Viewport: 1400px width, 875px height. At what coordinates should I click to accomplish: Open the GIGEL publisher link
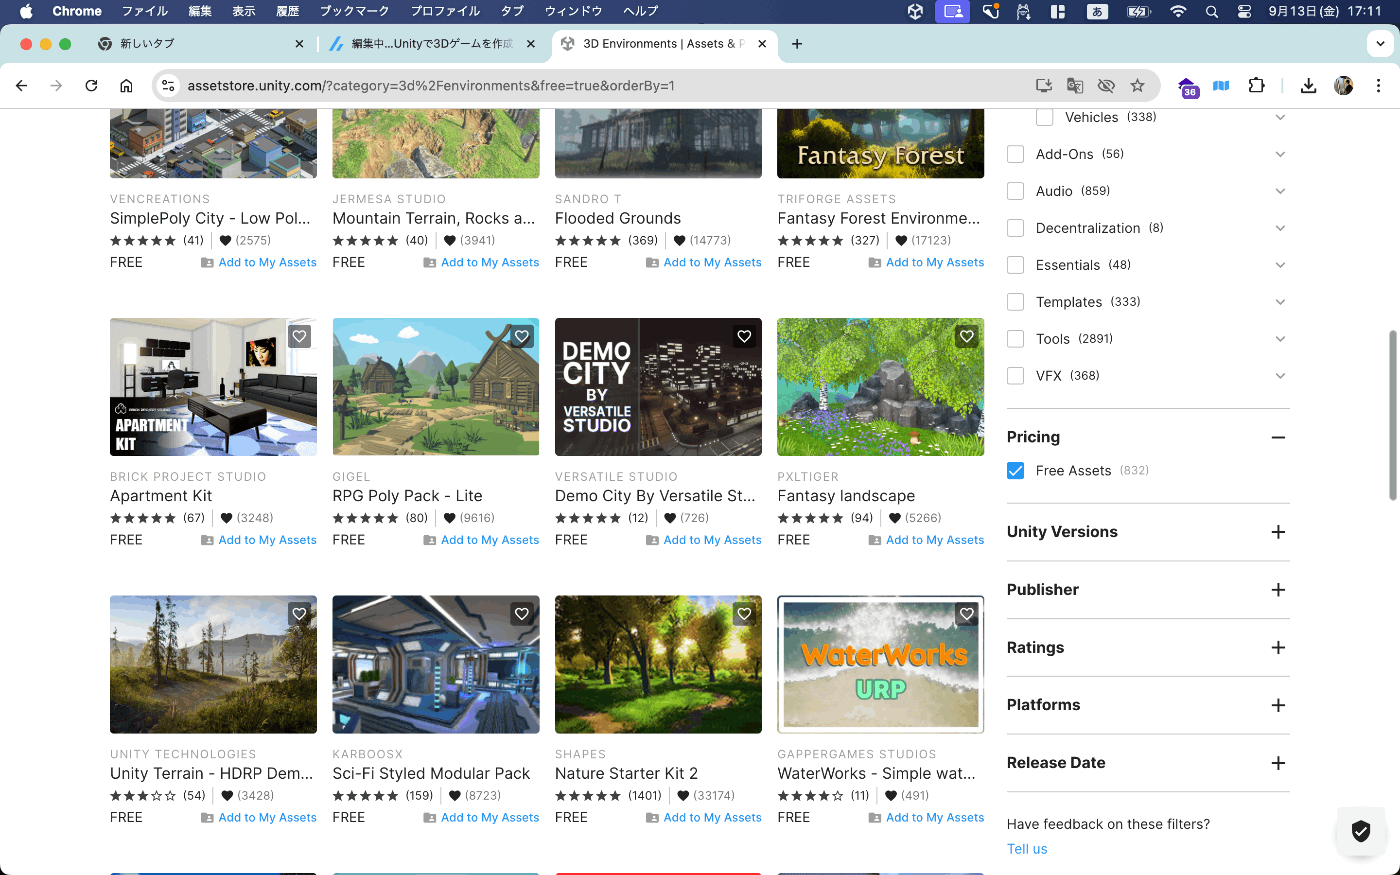[352, 477]
